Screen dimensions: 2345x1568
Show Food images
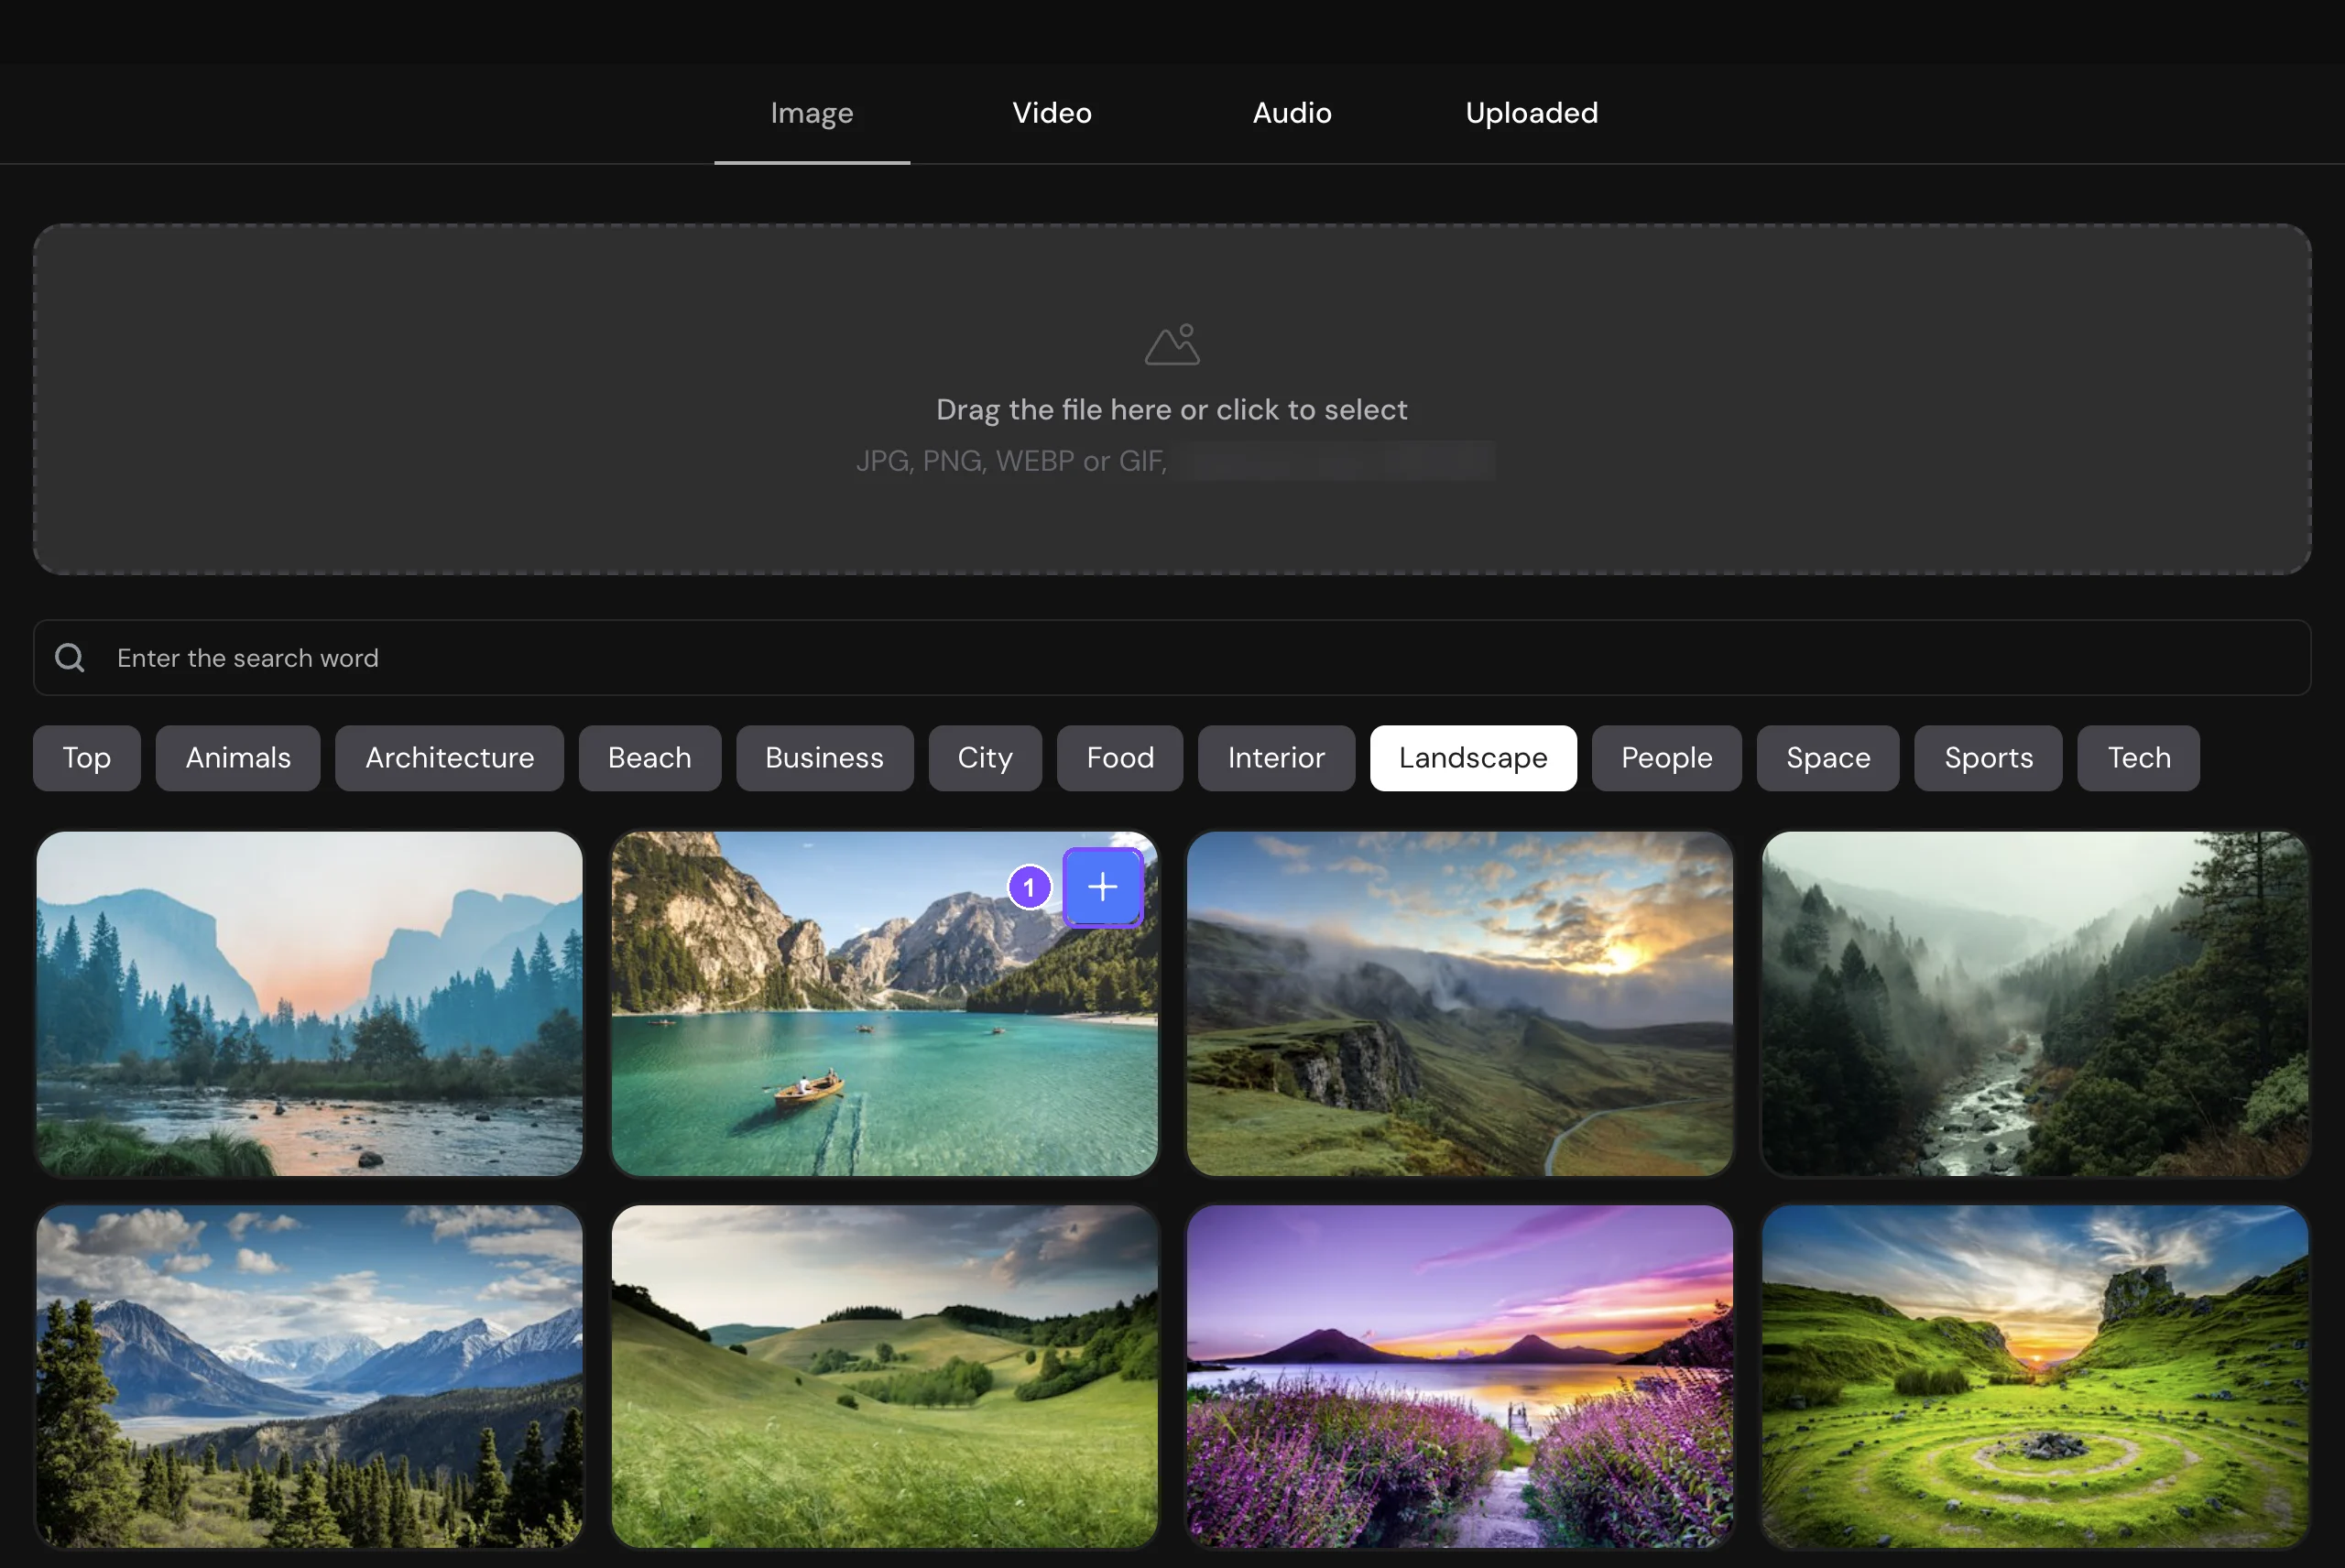[x=1120, y=758]
